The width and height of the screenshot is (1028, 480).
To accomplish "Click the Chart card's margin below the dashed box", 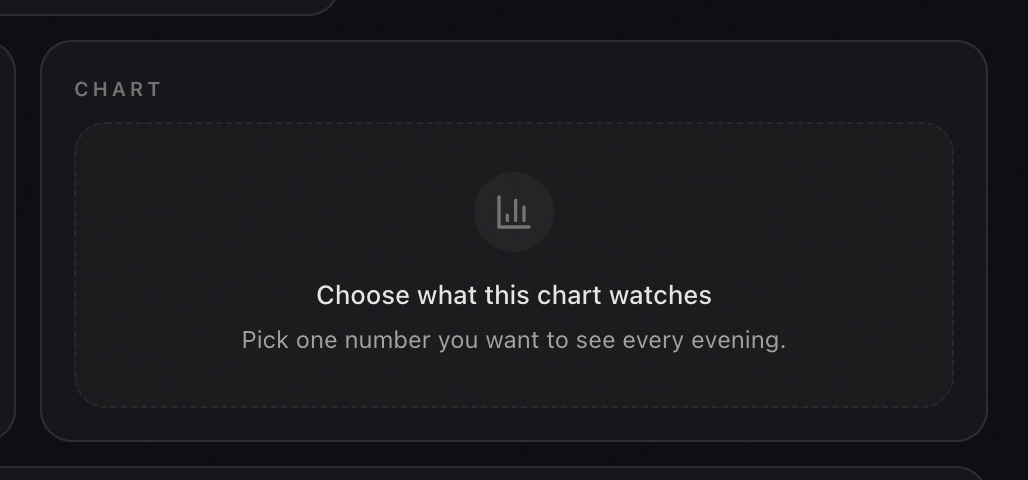I will 514,424.
